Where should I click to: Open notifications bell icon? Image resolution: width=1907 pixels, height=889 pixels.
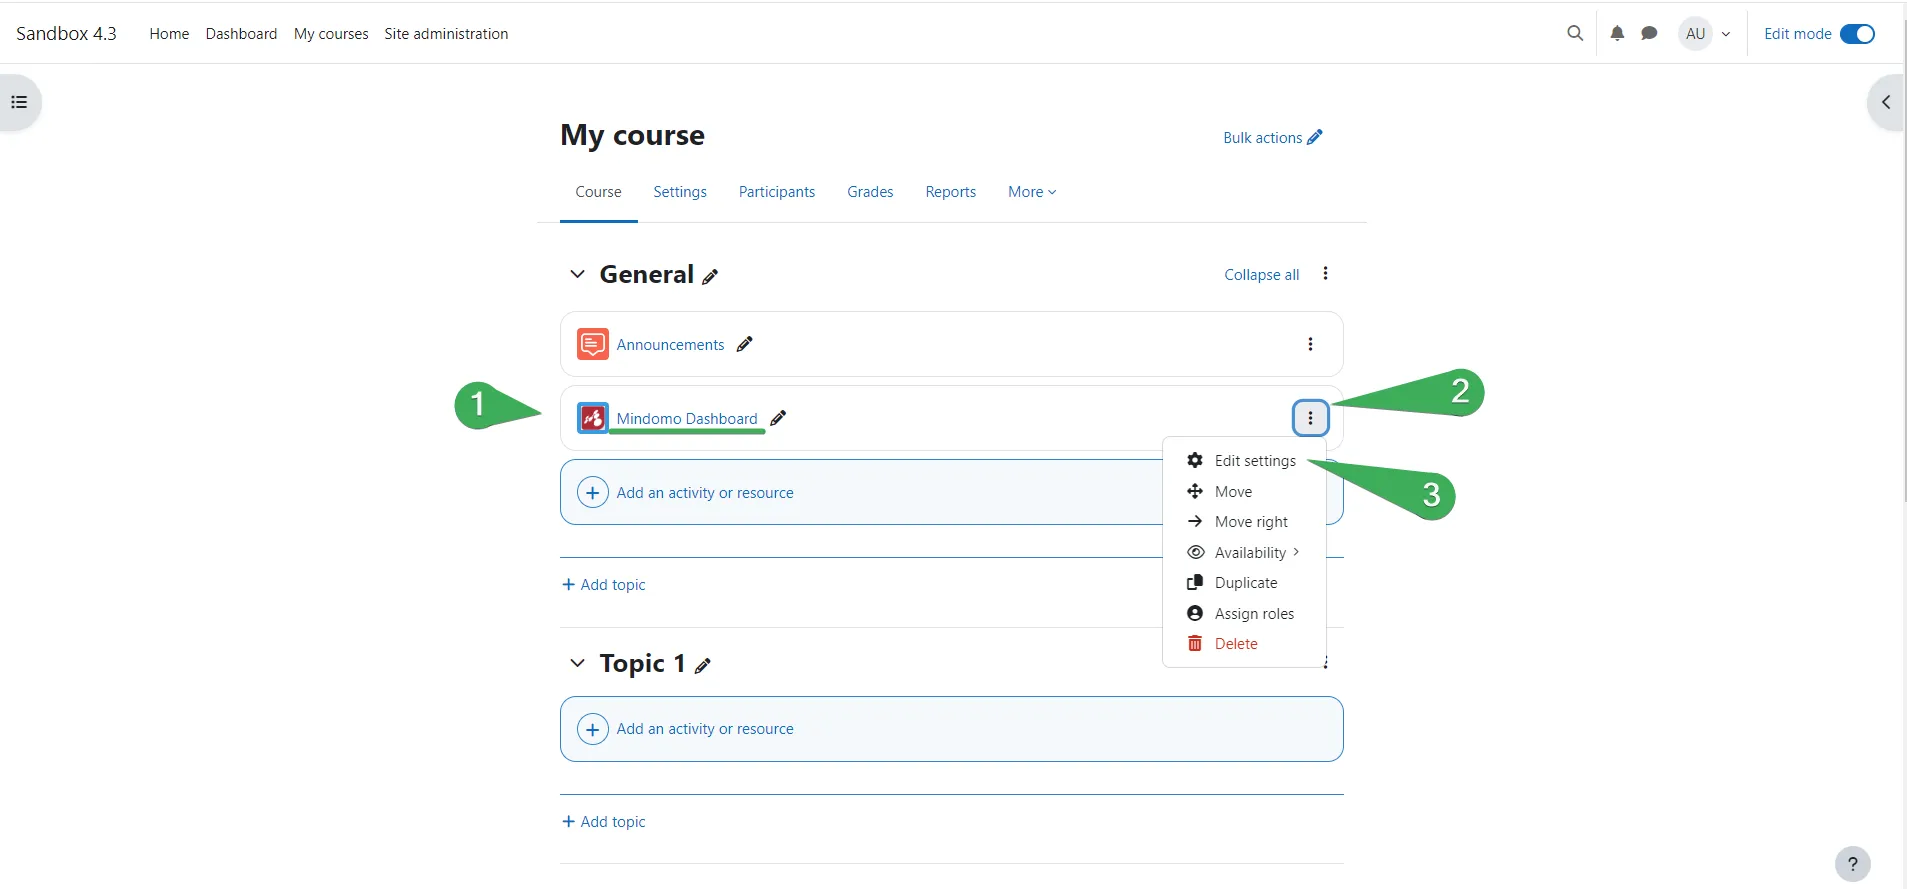click(x=1617, y=33)
